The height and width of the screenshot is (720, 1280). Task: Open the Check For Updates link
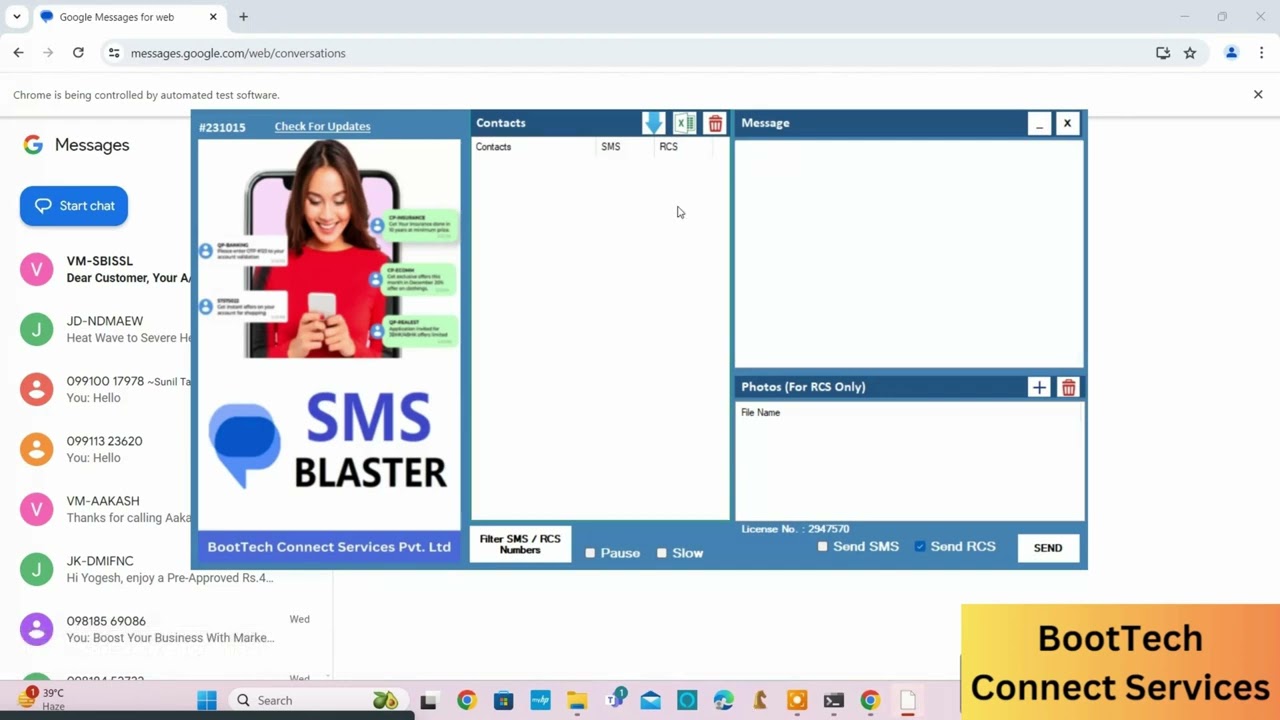tap(322, 126)
